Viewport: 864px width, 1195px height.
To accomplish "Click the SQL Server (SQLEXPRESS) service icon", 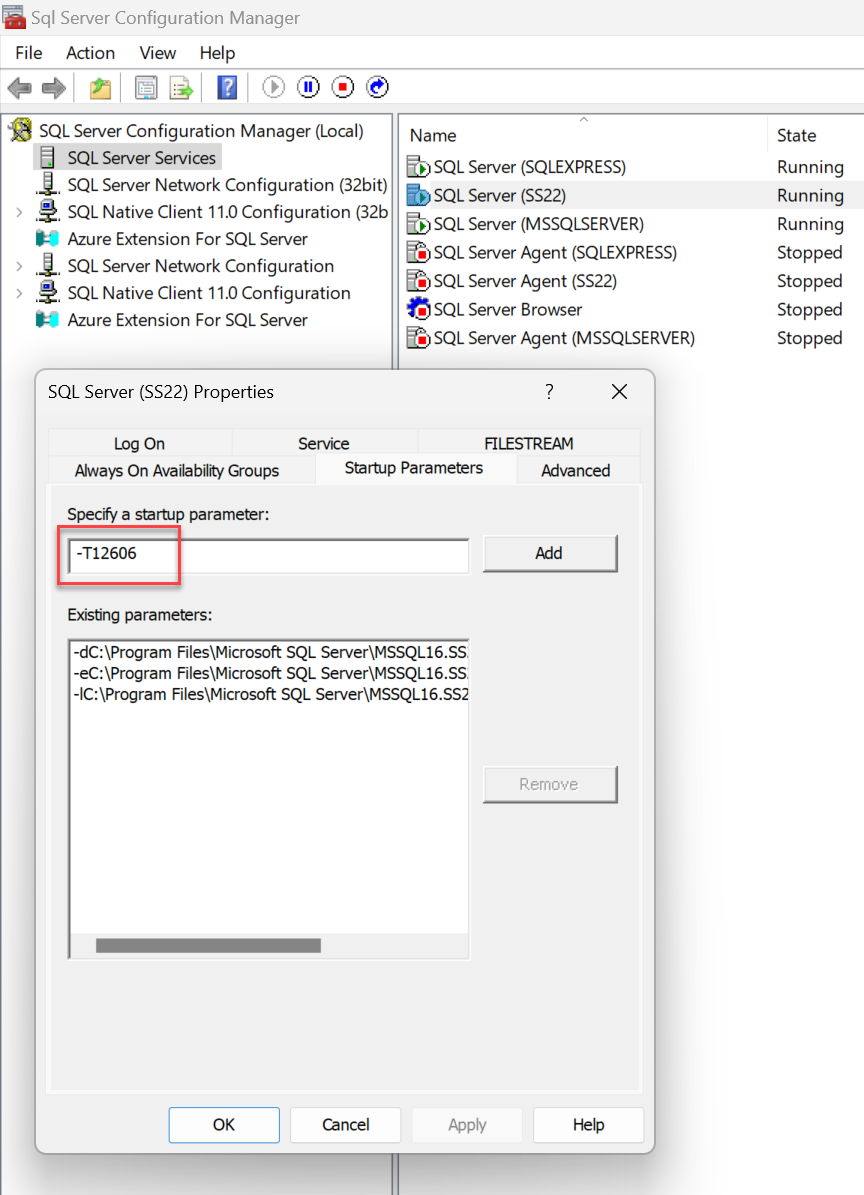I will tap(418, 166).
